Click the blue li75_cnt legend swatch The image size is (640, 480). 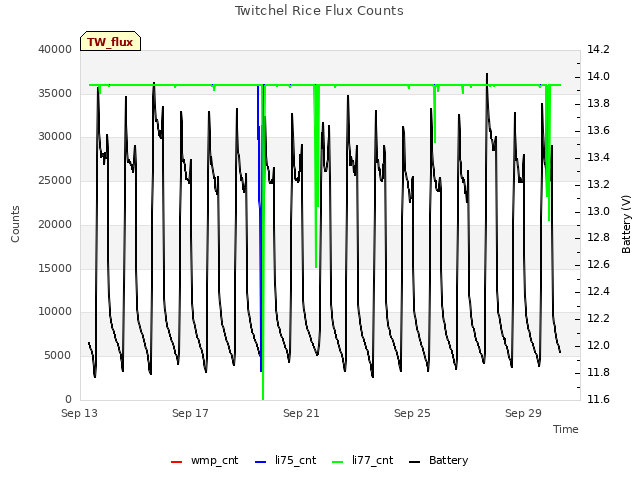coord(260,462)
